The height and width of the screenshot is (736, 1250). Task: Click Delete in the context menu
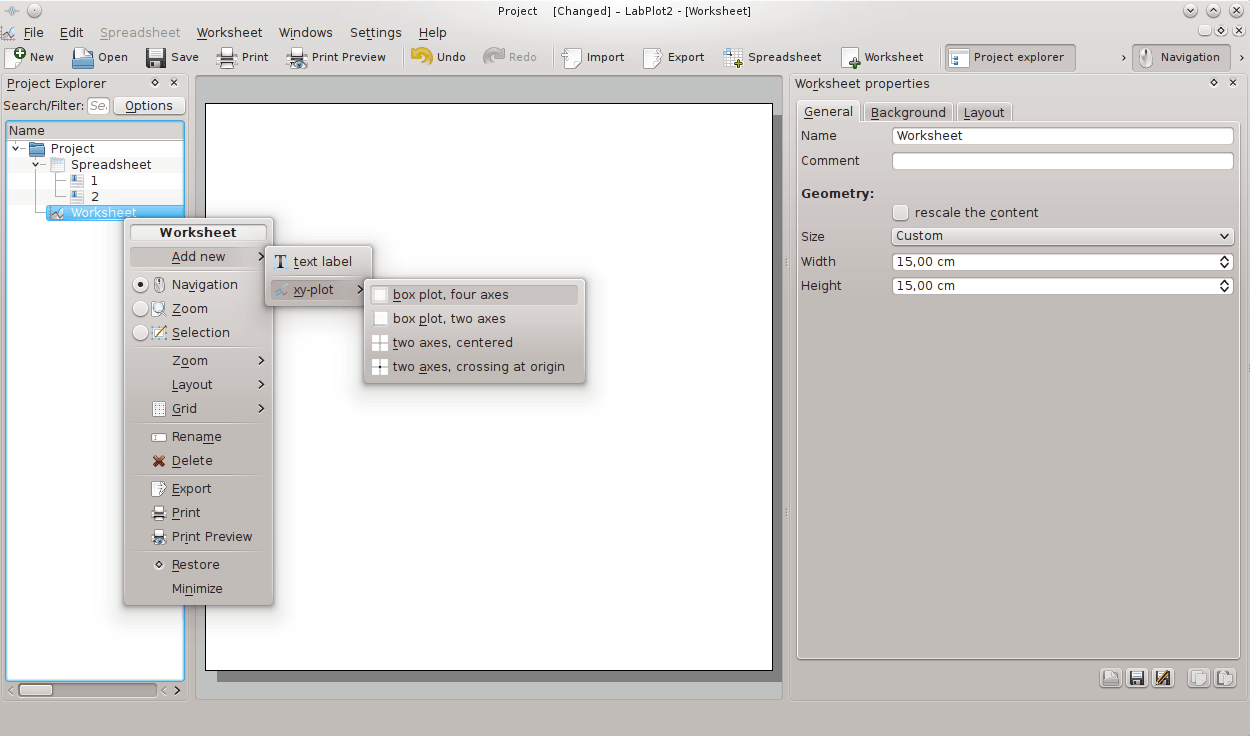[191, 461]
